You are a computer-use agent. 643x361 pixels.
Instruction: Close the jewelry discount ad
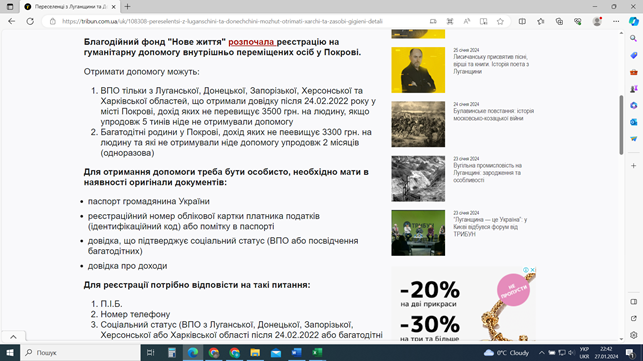pos(533,270)
